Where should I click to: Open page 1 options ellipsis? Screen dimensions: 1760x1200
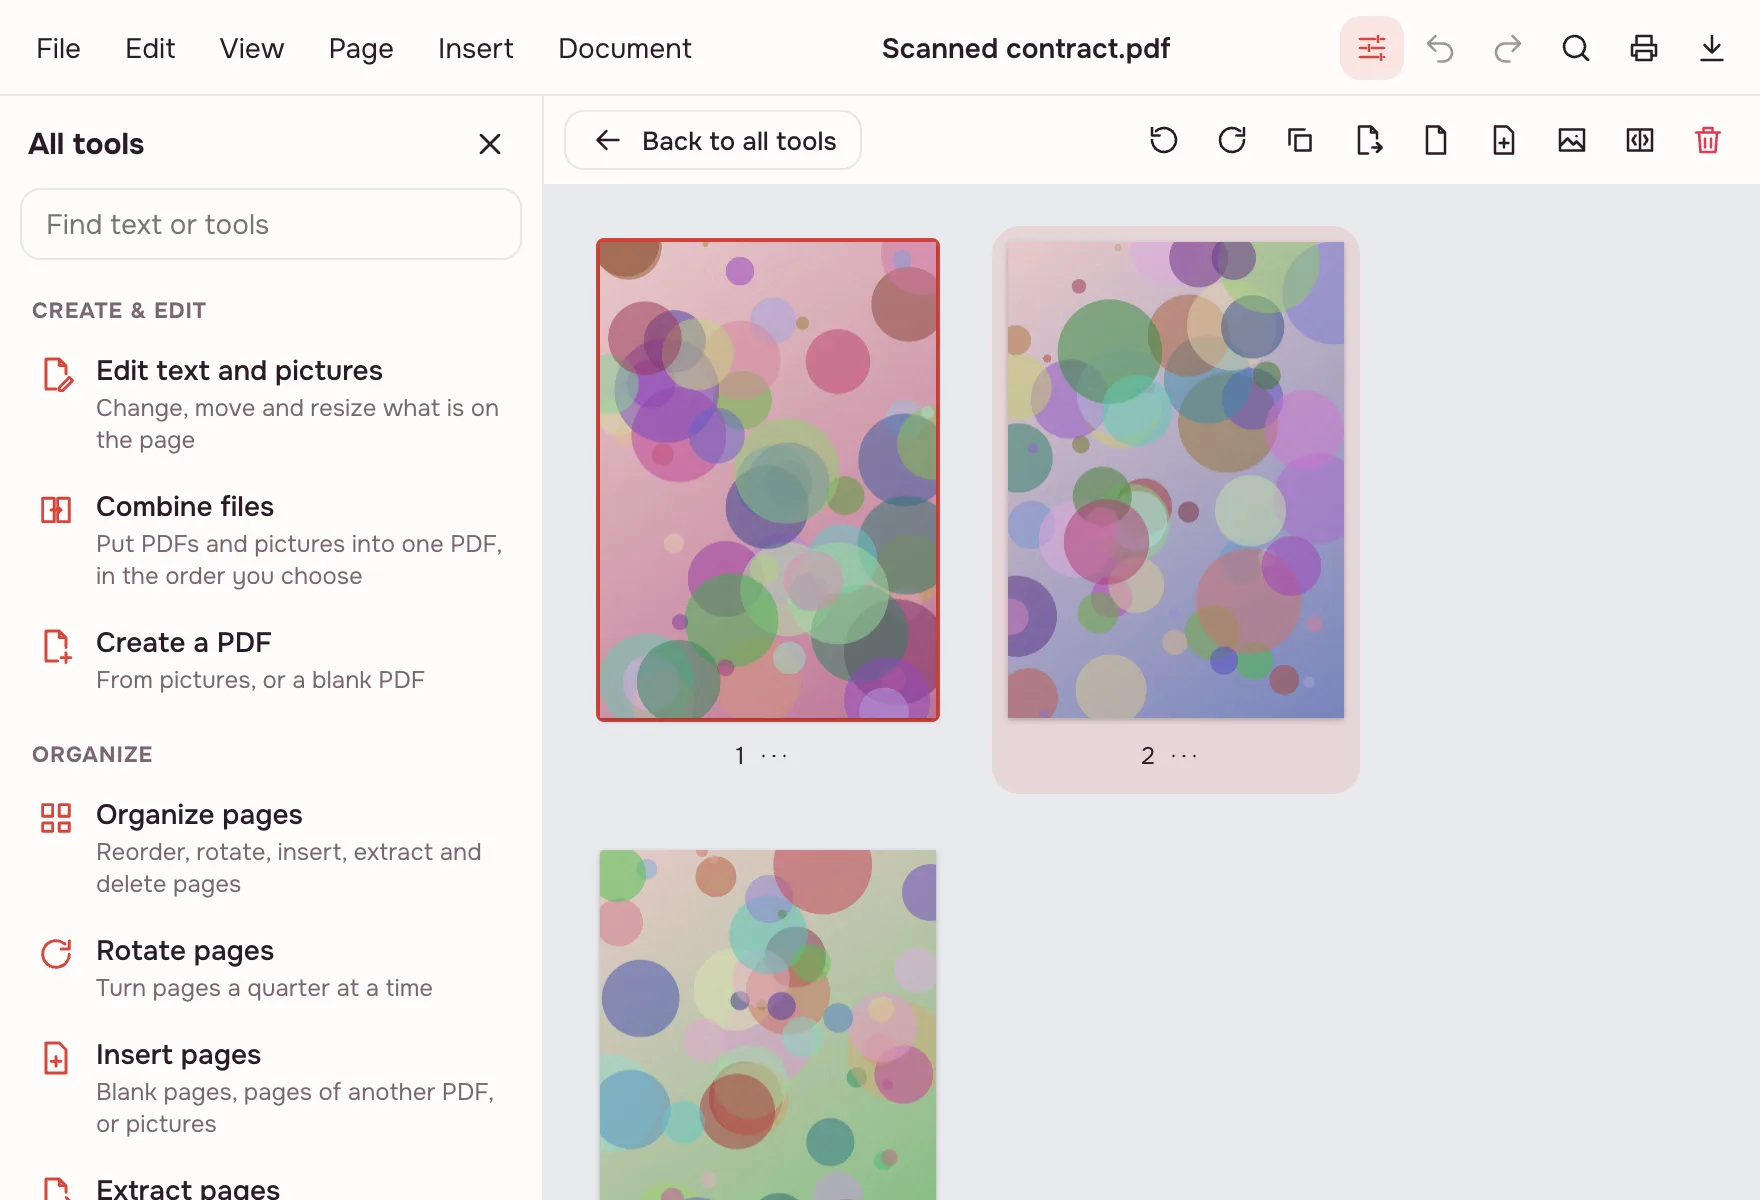(x=775, y=756)
